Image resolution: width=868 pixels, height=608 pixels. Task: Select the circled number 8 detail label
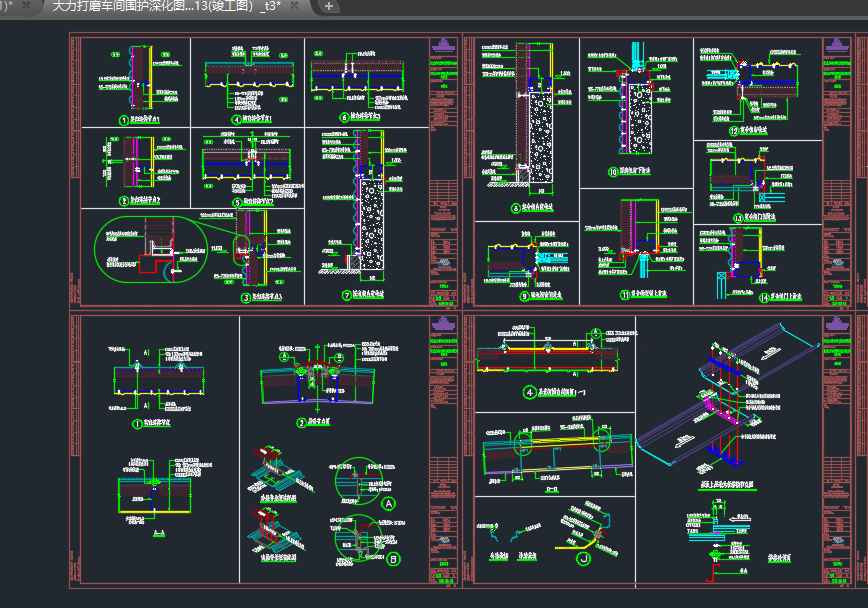(x=515, y=209)
